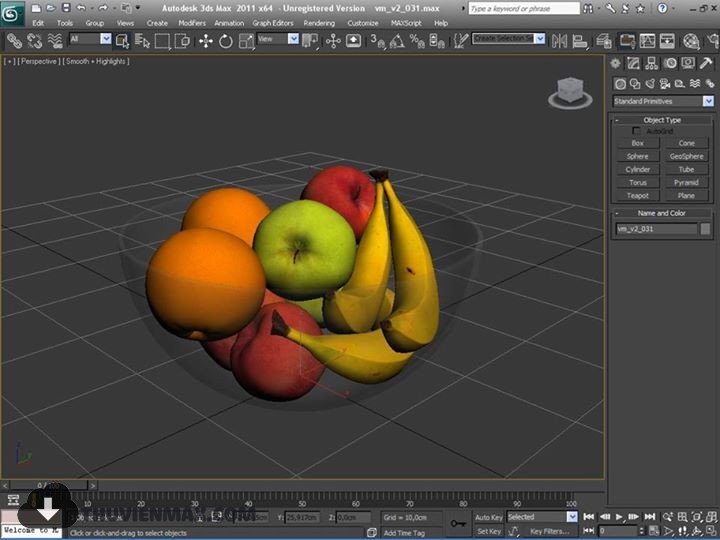Screen dimensions: 720x540
Task: Open the Modify tab in command panel
Action: coord(633,63)
